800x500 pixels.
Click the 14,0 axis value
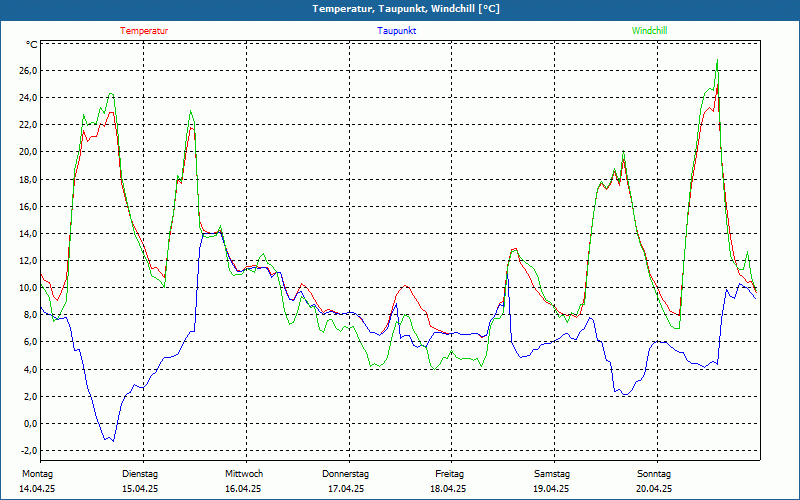28,233
